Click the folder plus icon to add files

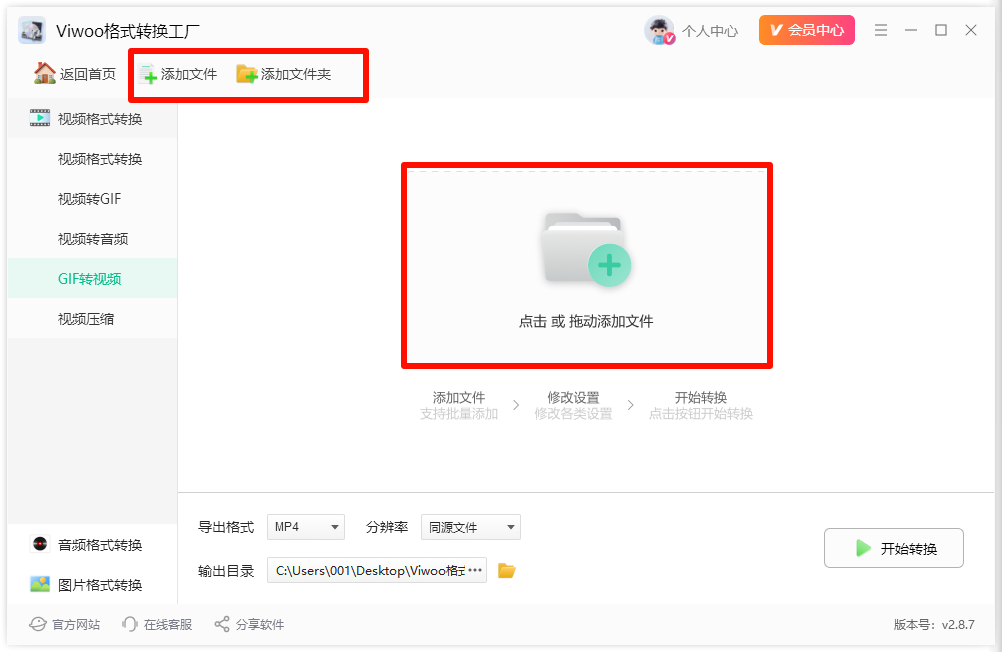coord(586,249)
